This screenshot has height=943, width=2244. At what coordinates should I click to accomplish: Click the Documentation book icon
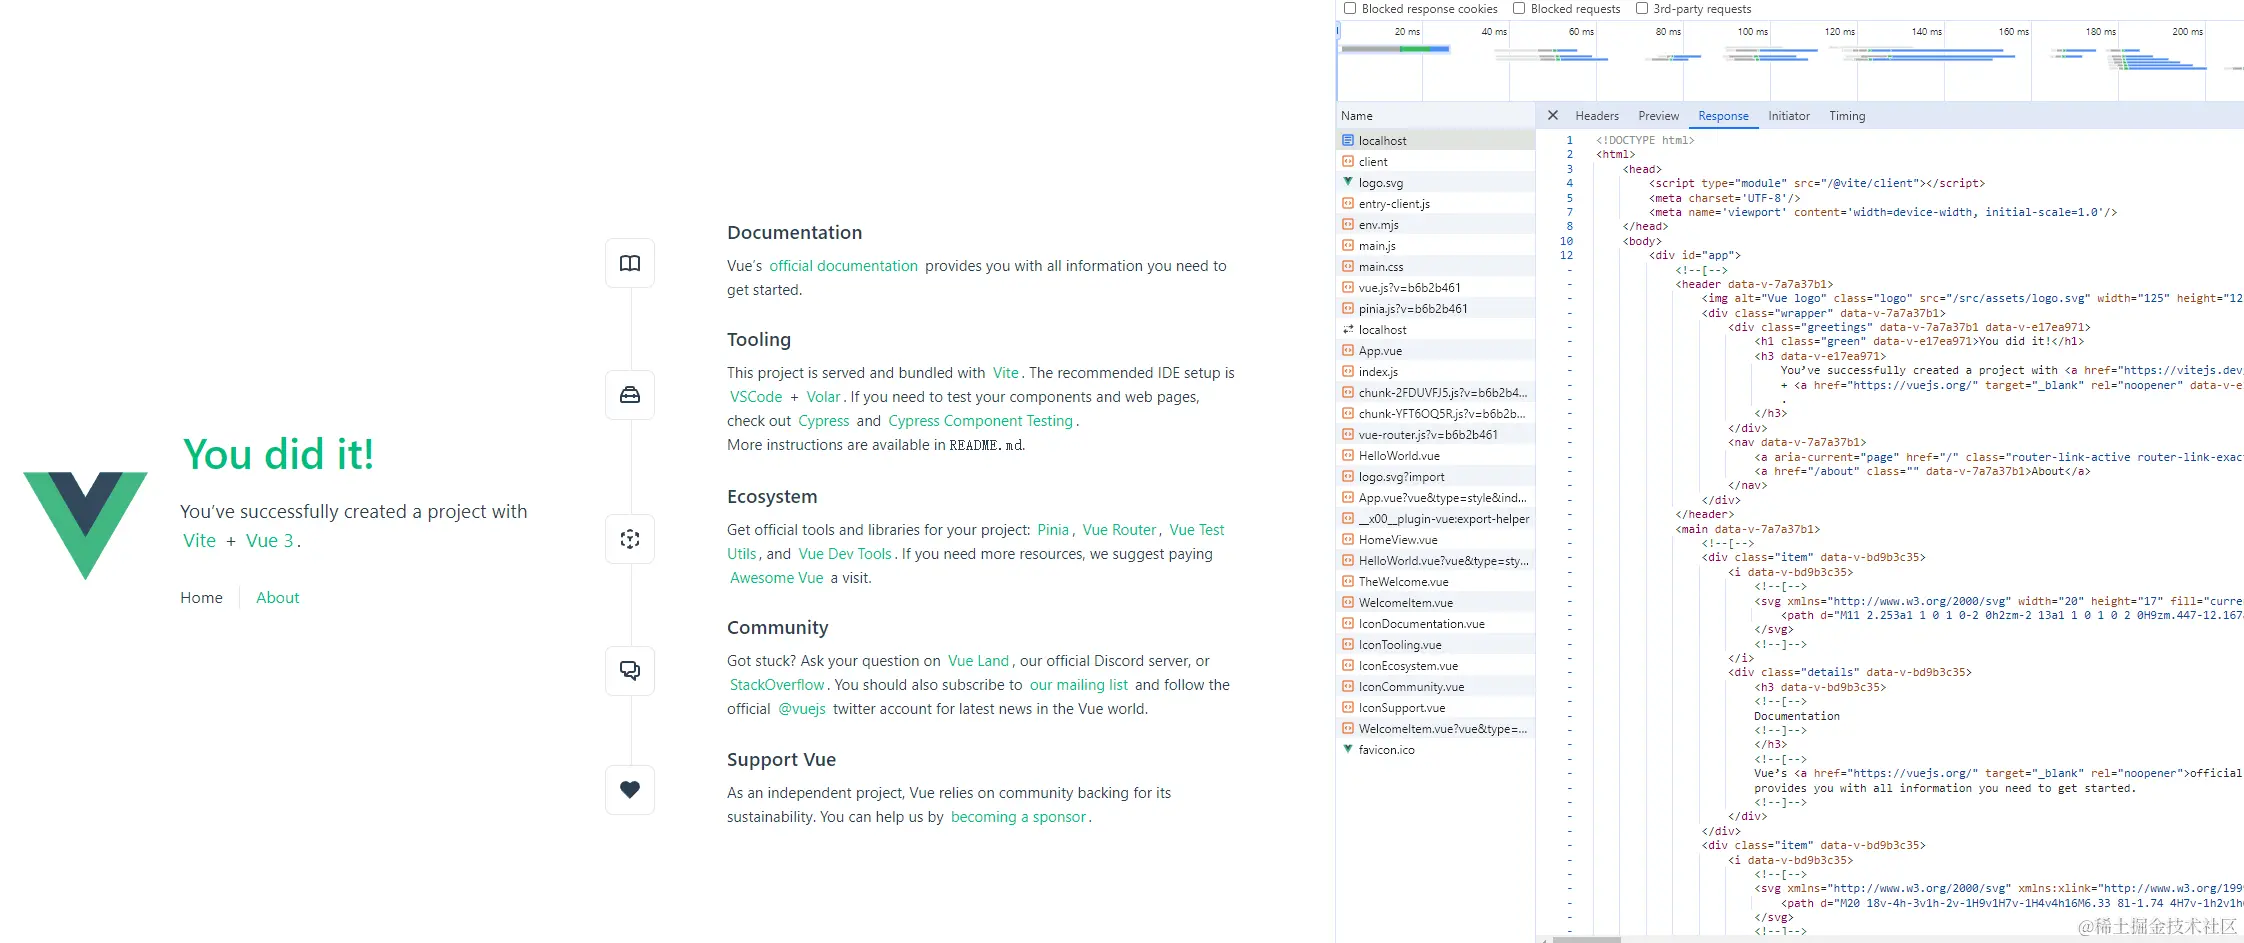pyautogui.click(x=630, y=263)
